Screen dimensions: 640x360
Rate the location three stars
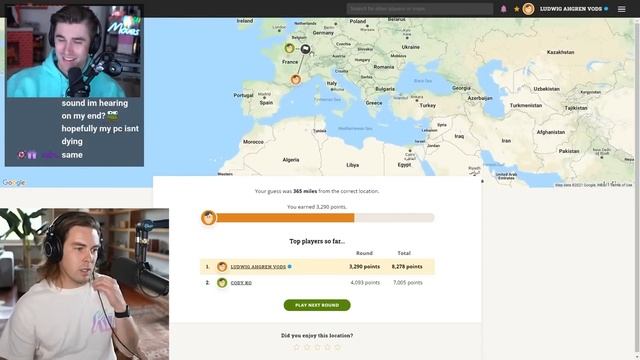coord(317,347)
